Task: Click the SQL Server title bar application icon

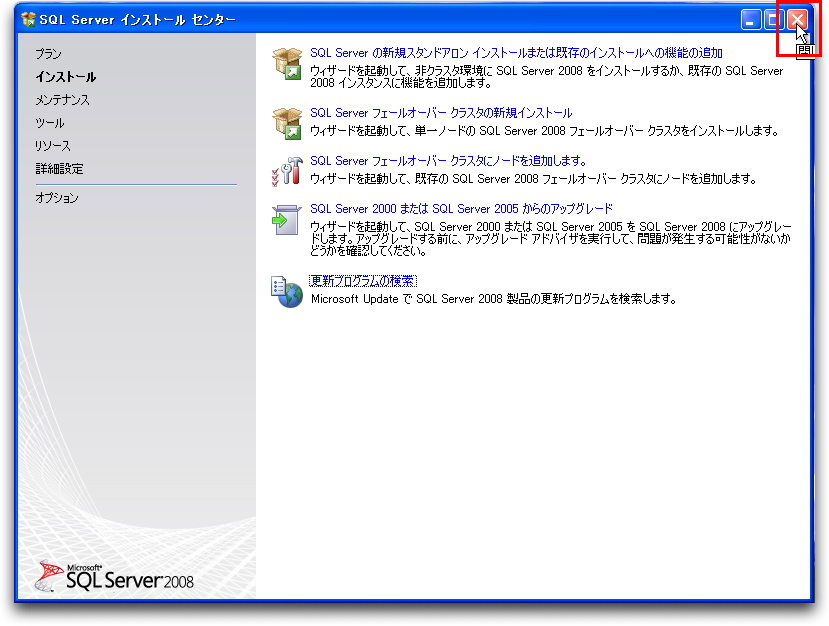Action: [x=29, y=20]
